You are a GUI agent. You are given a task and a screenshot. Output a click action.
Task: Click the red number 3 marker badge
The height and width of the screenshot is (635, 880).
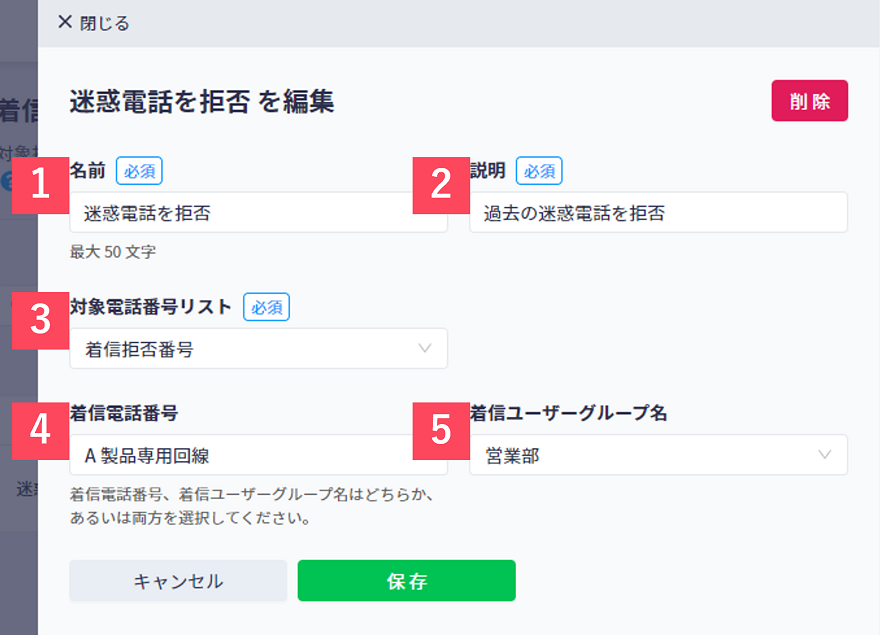40,321
